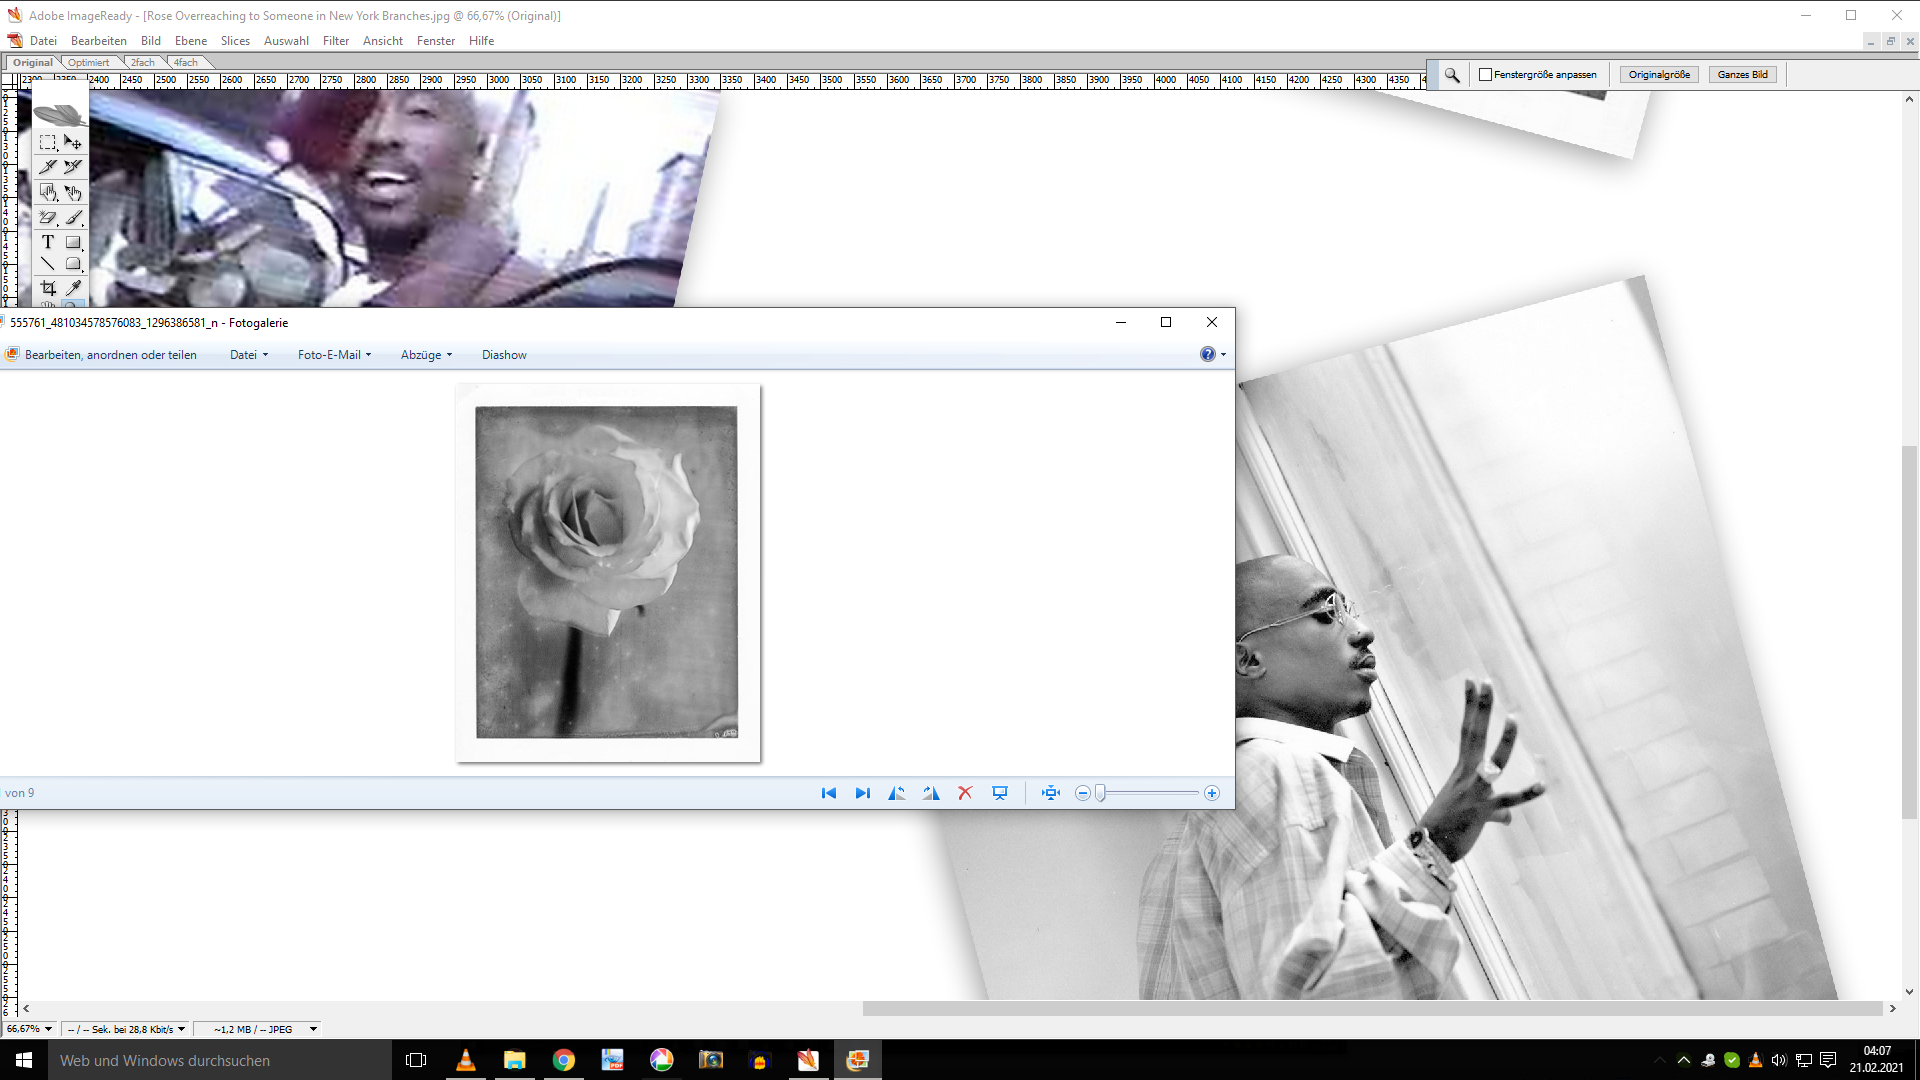Click the Ganzes Bild button

1742,75
